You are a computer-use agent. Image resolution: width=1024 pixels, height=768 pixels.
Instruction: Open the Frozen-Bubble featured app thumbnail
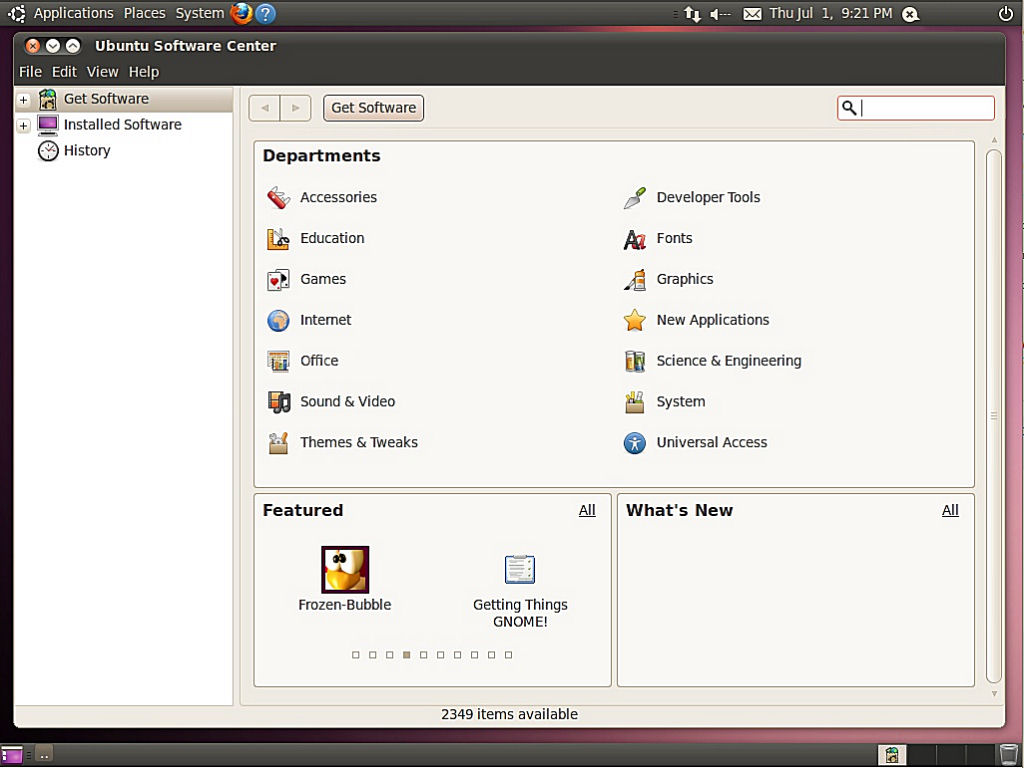click(x=345, y=569)
